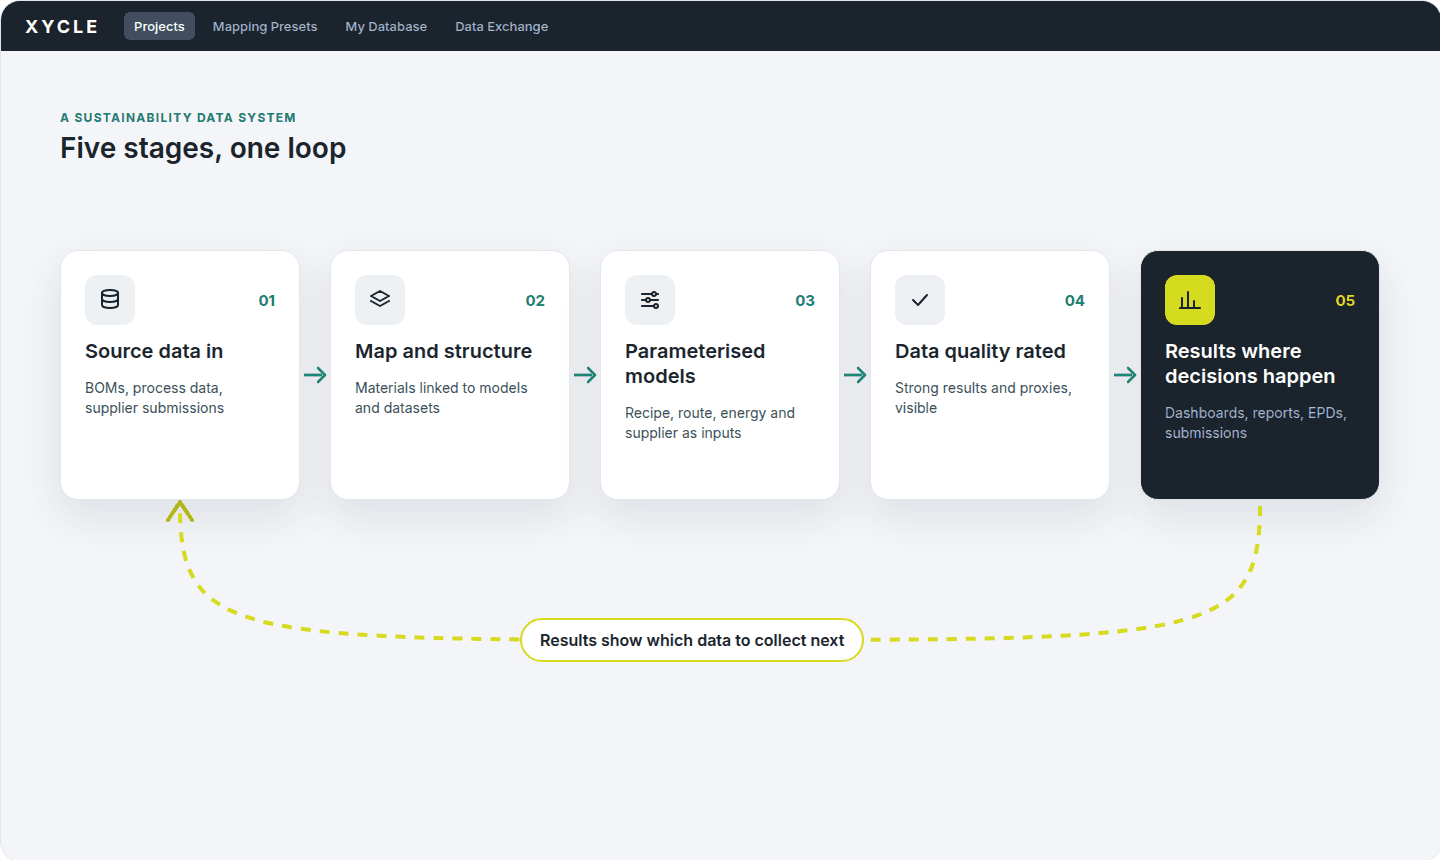Select the 'Parameterised models' heading
The width and height of the screenshot is (1440, 860).
pyautogui.click(x=695, y=364)
